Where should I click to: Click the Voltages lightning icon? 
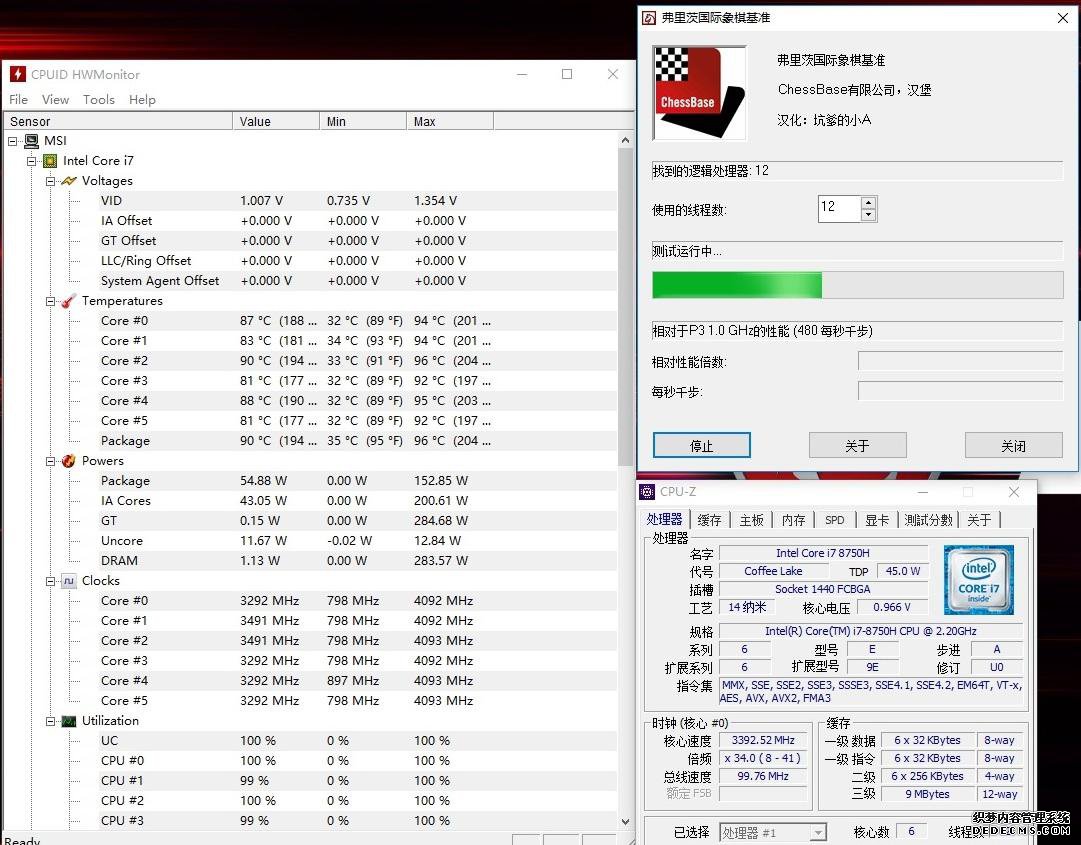tap(69, 181)
